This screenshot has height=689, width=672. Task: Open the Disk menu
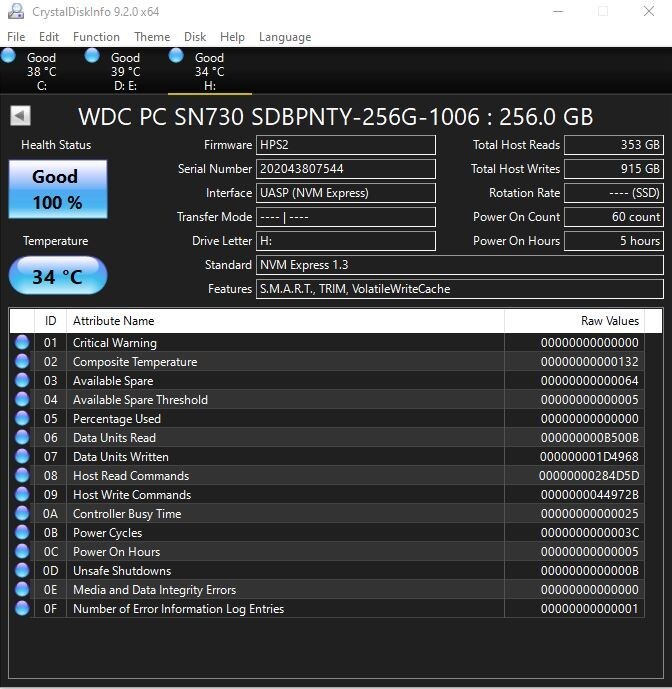[195, 37]
